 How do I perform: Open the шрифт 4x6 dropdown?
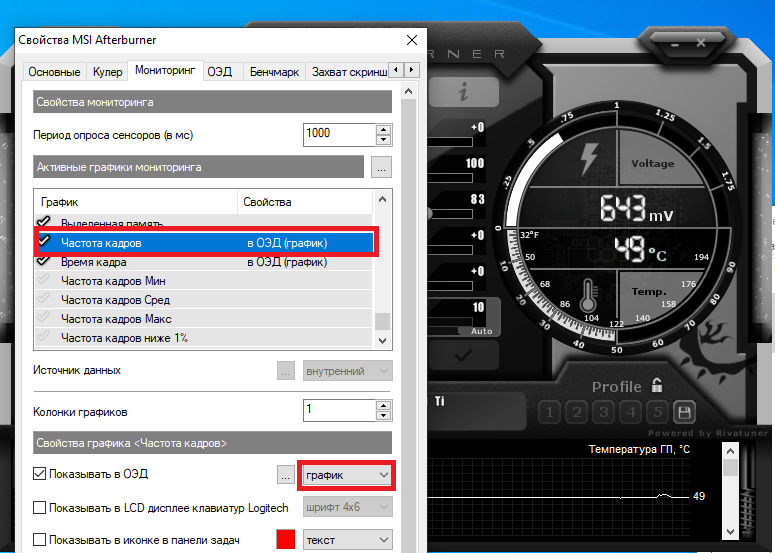point(347,507)
